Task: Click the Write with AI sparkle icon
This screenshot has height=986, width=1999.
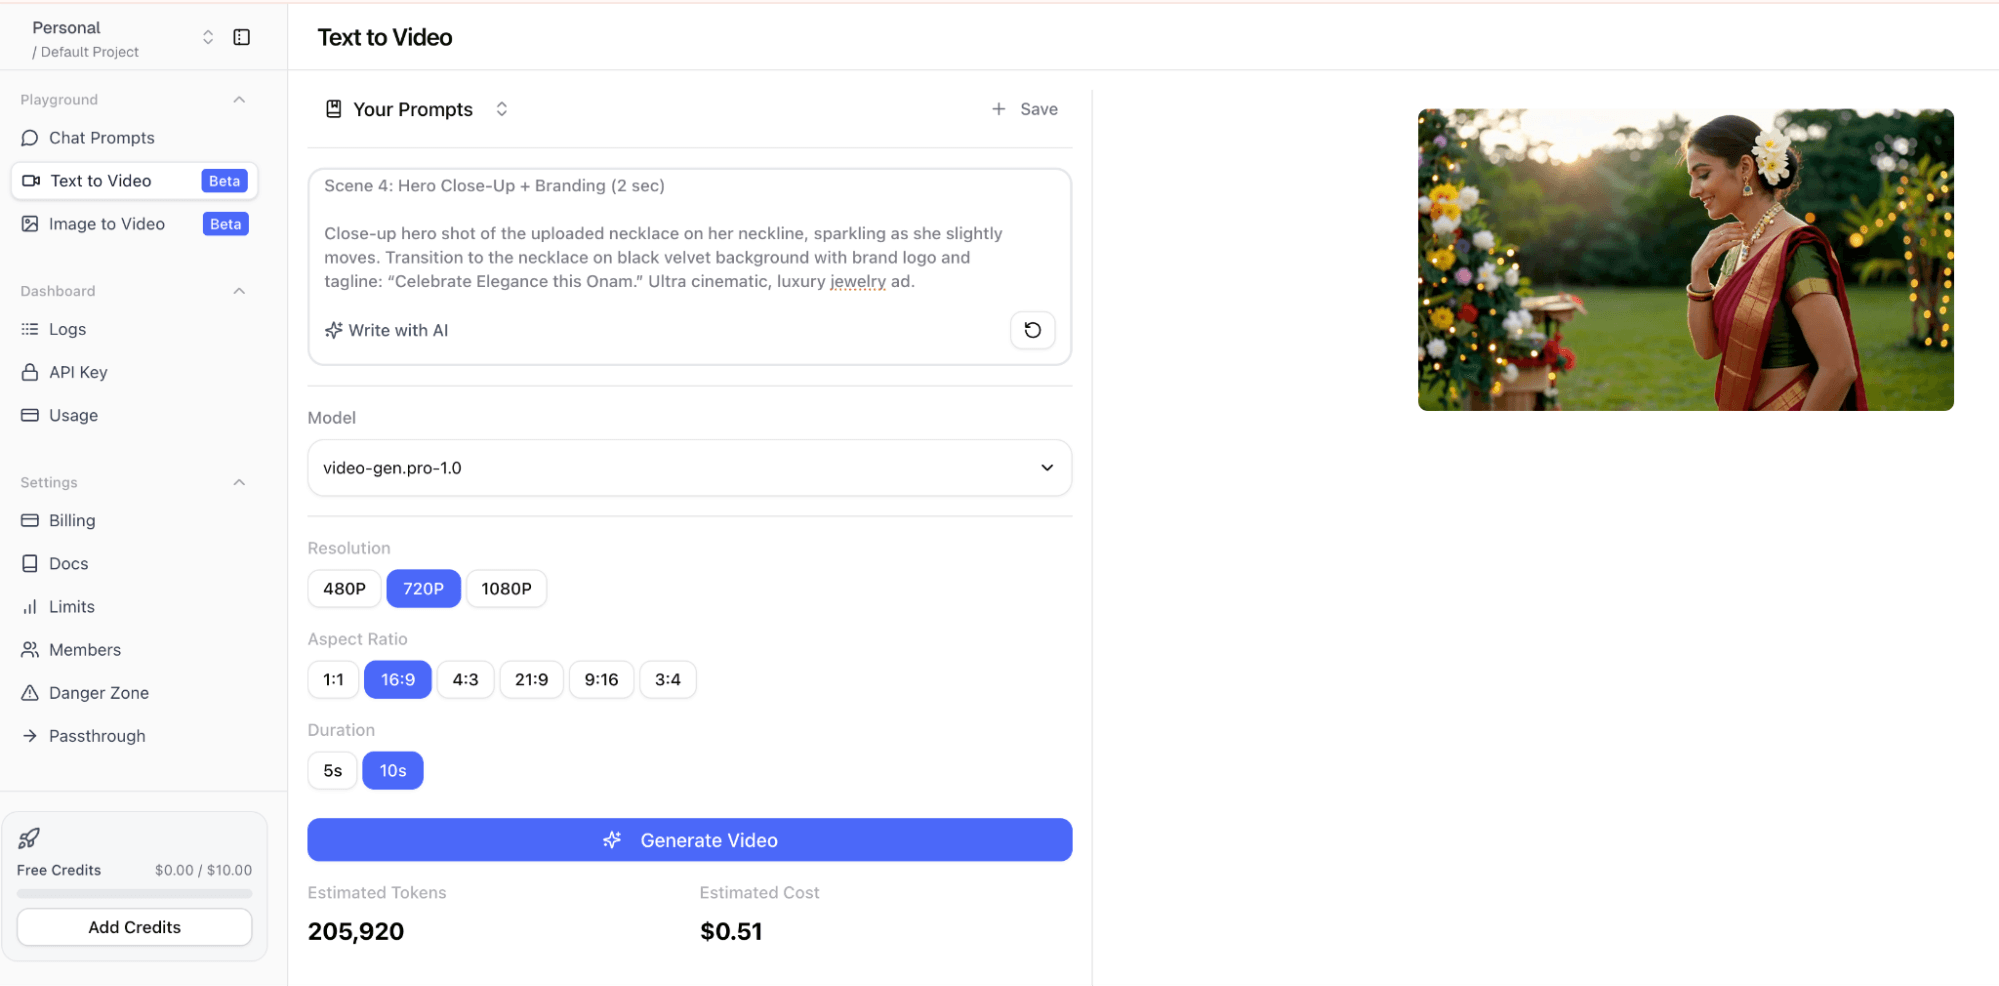Action: coord(334,329)
